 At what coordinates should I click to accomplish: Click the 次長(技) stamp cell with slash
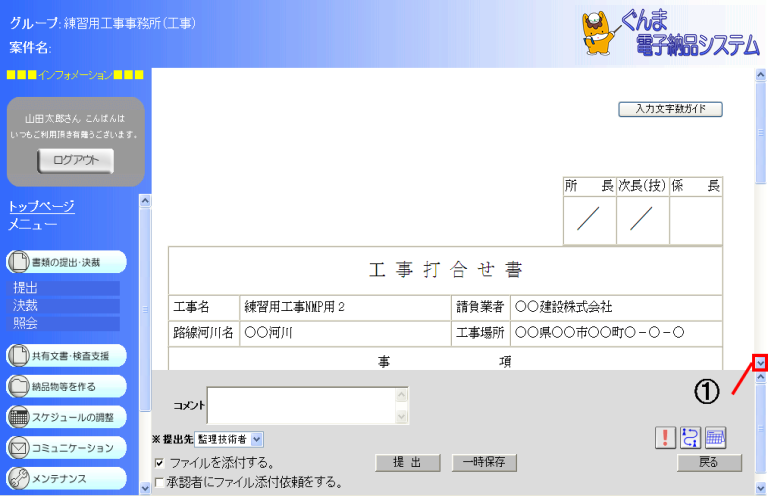(x=642, y=220)
